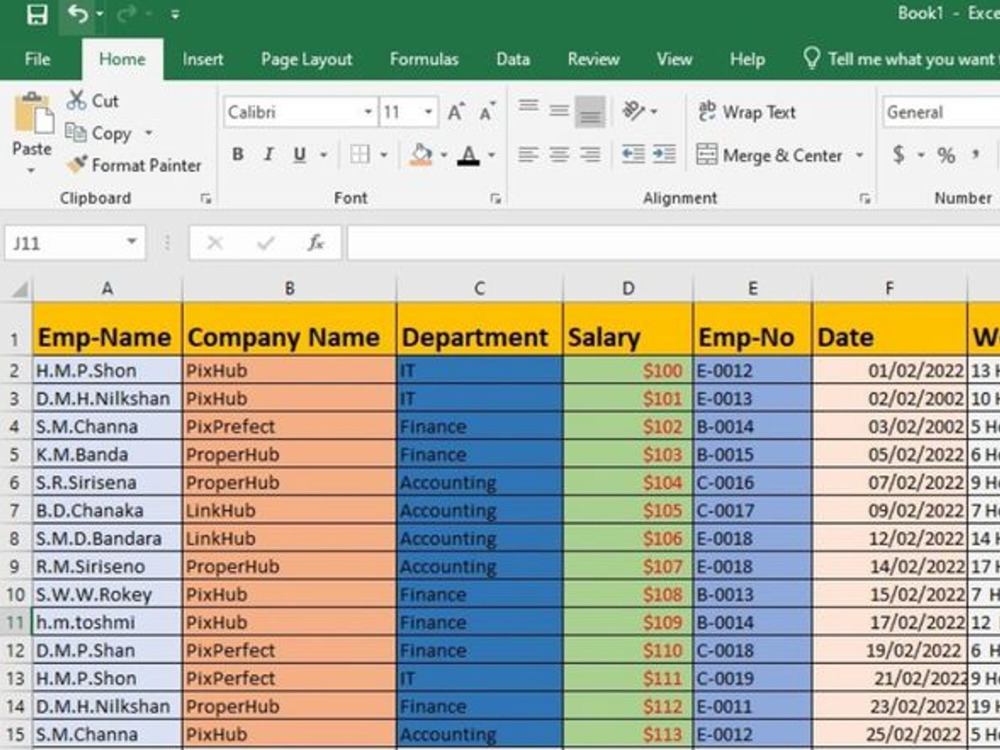Click the Borders icon
The height and width of the screenshot is (750, 1000).
coord(360,154)
